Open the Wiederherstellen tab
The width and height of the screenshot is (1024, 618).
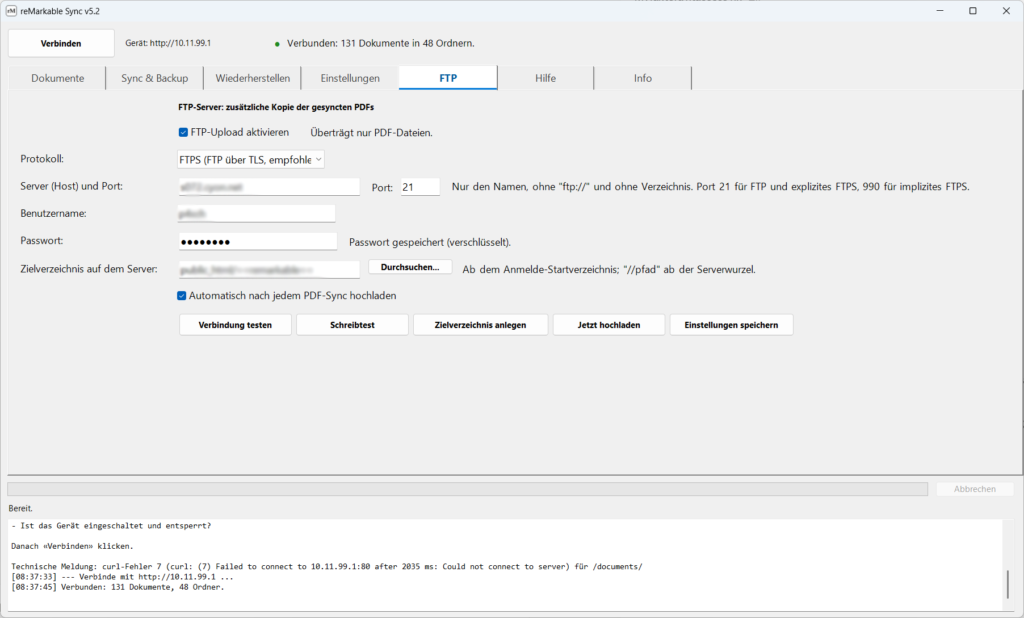(253, 78)
